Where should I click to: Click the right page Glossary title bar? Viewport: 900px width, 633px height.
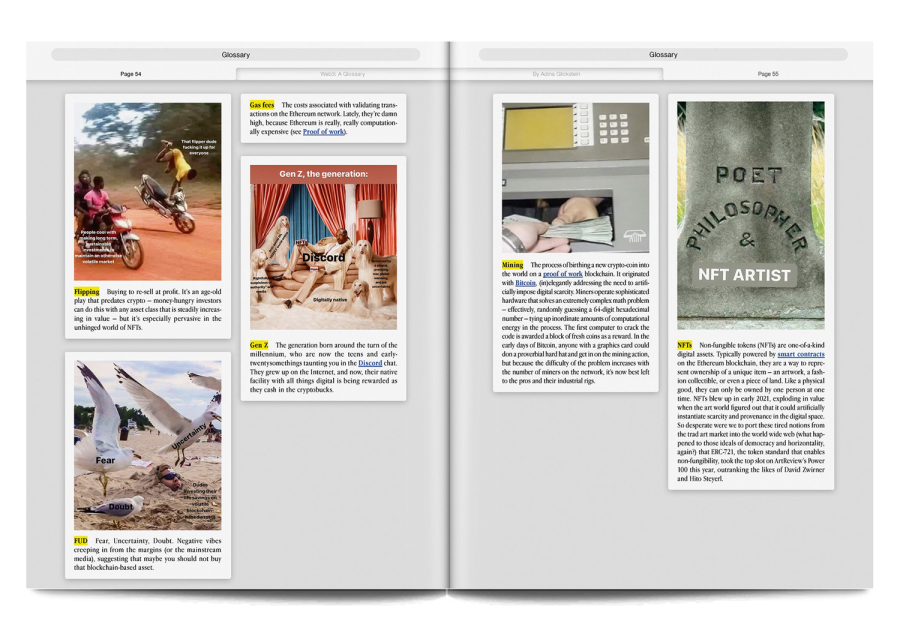[663, 54]
